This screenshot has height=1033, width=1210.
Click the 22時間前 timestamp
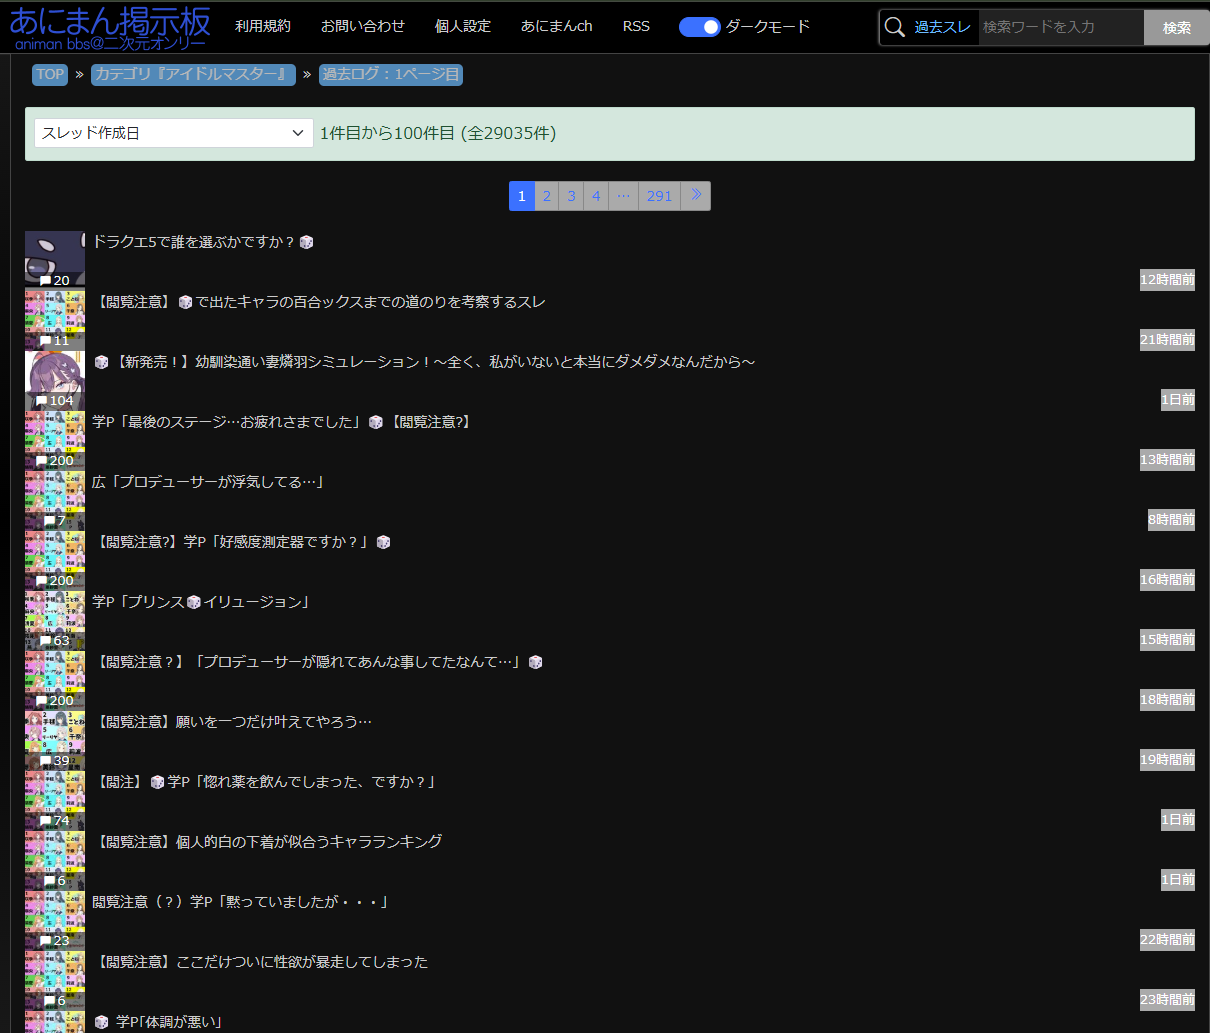click(x=1167, y=940)
